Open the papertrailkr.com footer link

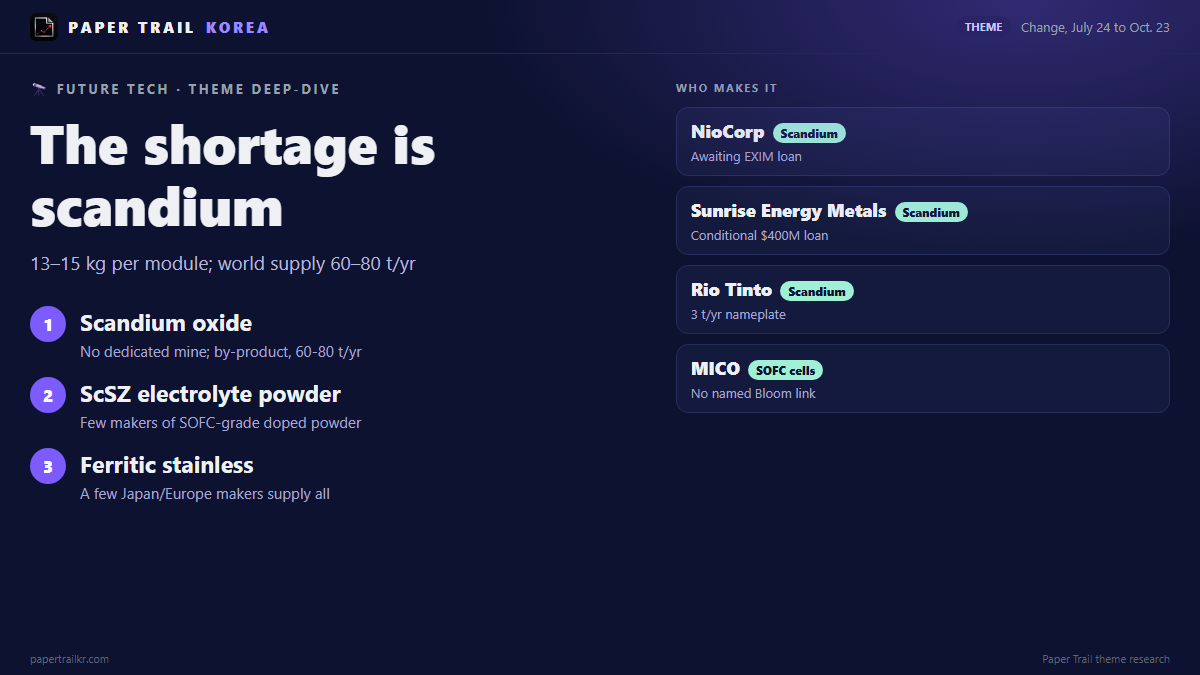pyautogui.click(x=70, y=659)
